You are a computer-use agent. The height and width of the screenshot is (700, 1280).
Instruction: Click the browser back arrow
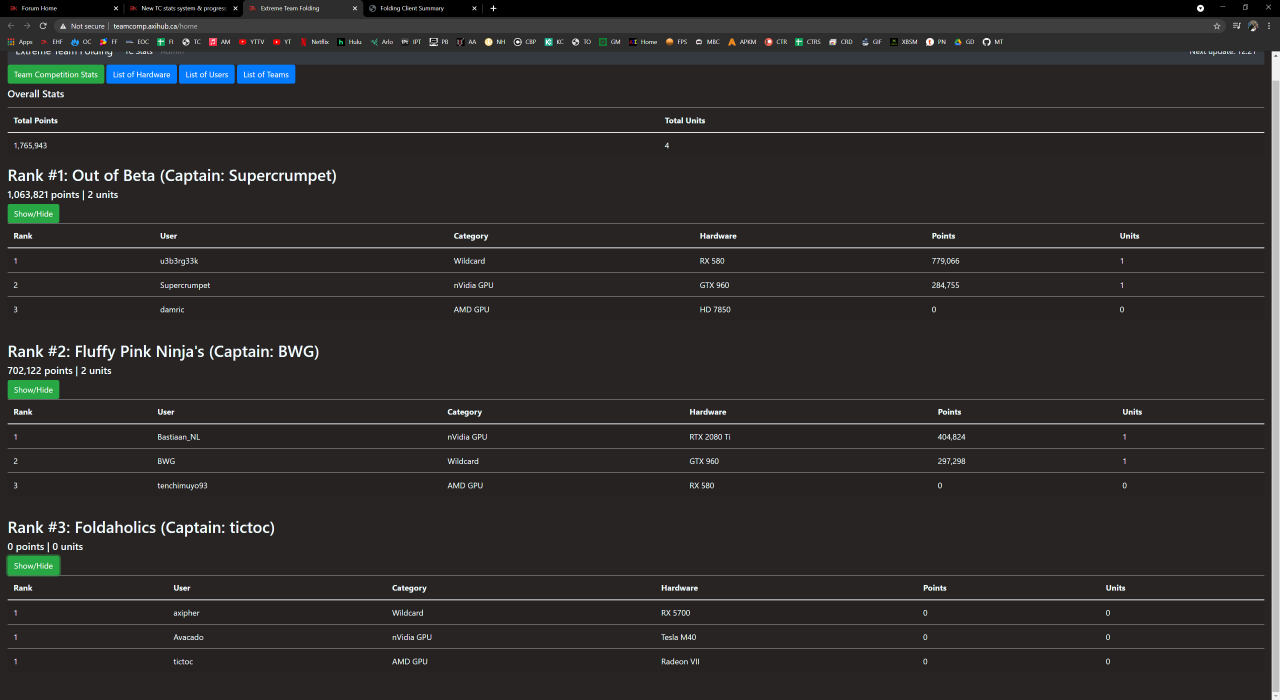(11, 26)
